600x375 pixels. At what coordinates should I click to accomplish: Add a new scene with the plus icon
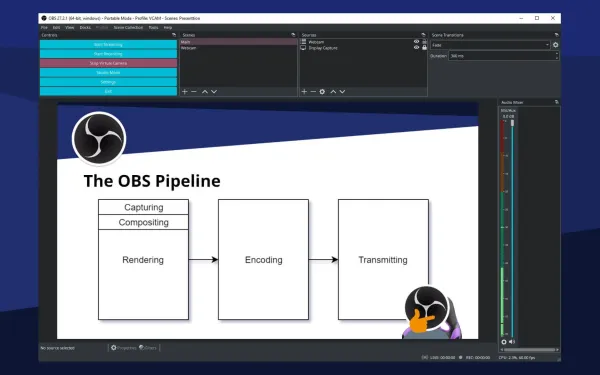pyautogui.click(x=185, y=91)
